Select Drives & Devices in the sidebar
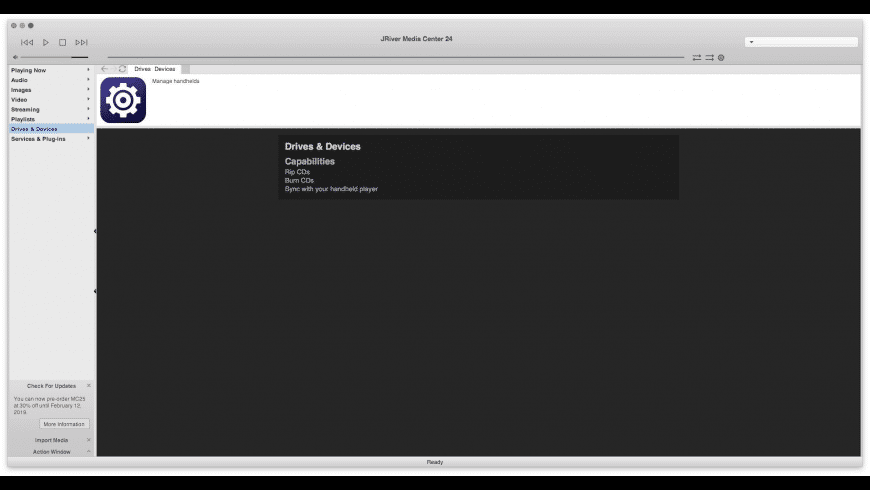 point(52,129)
